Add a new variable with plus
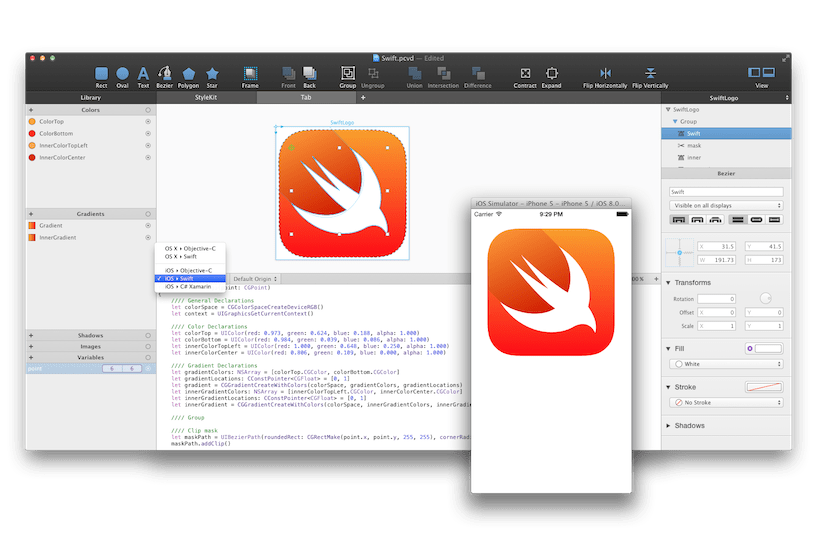This screenshot has width=823, height=550. tap(31, 357)
